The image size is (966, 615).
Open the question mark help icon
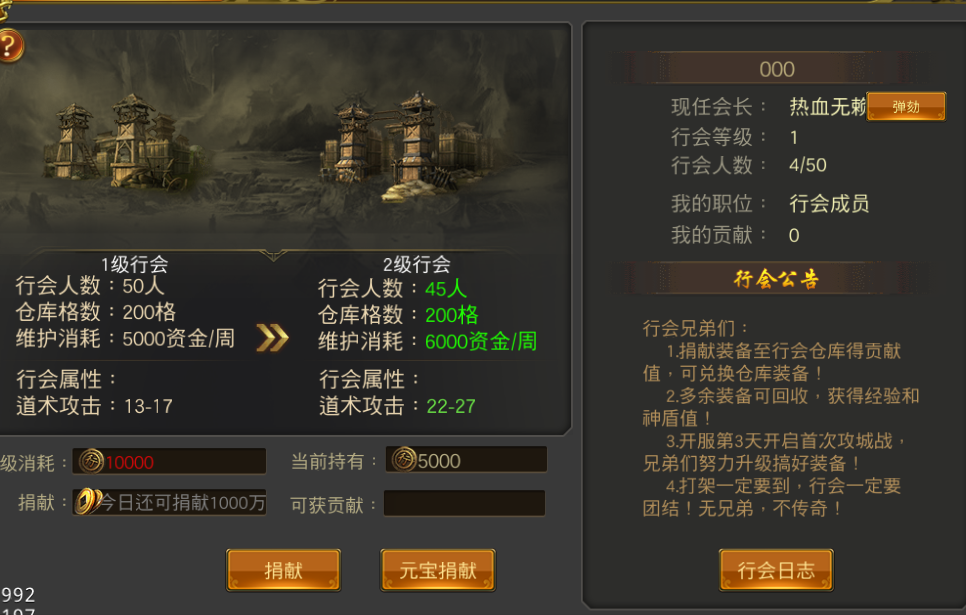click(9, 46)
